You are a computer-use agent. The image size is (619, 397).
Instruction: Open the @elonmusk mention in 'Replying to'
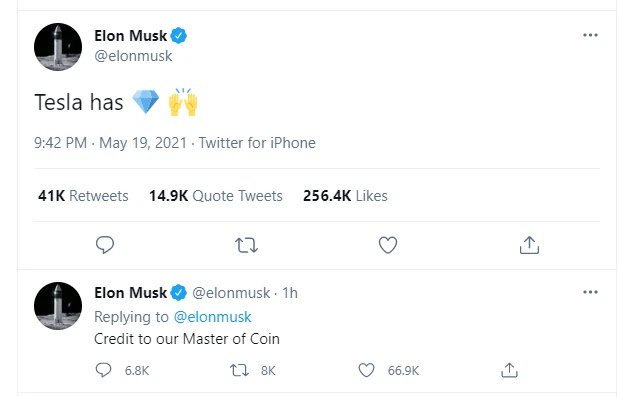[x=212, y=317]
